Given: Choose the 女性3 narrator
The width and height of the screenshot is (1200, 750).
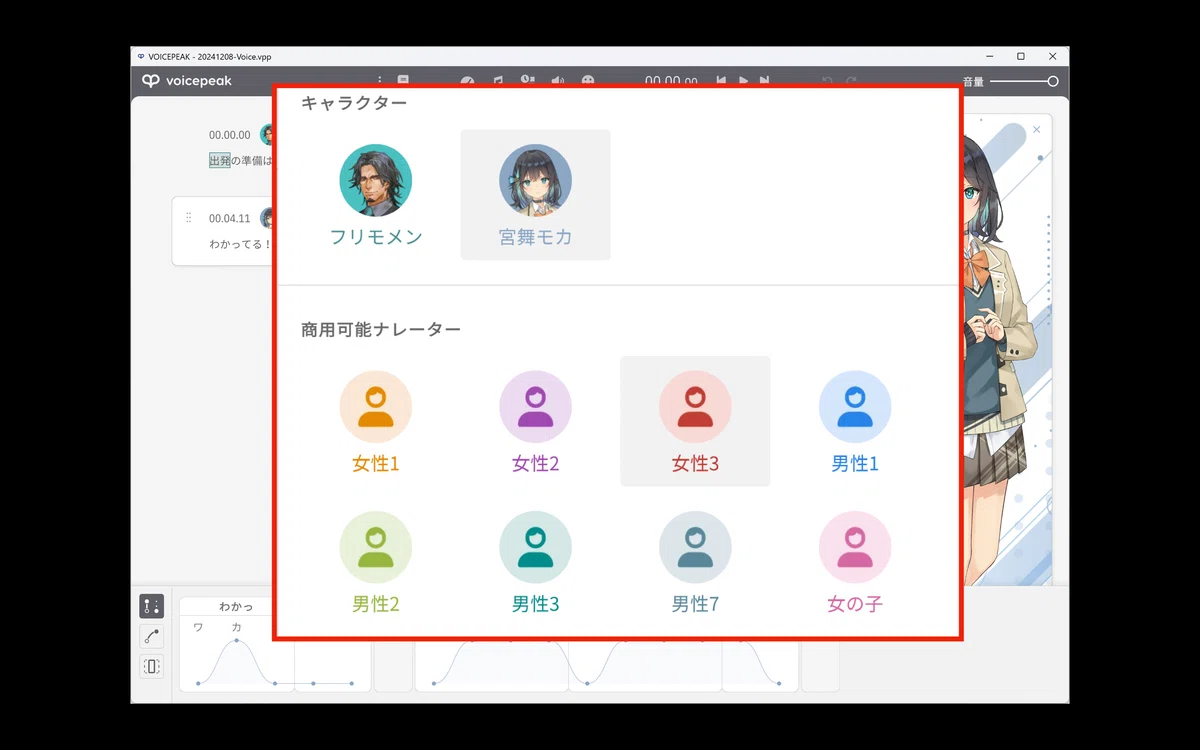Looking at the screenshot, I should (695, 421).
